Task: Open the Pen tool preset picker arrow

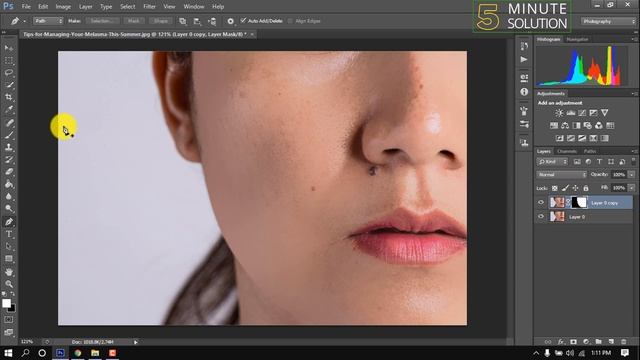Action: click(x=24, y=21)
